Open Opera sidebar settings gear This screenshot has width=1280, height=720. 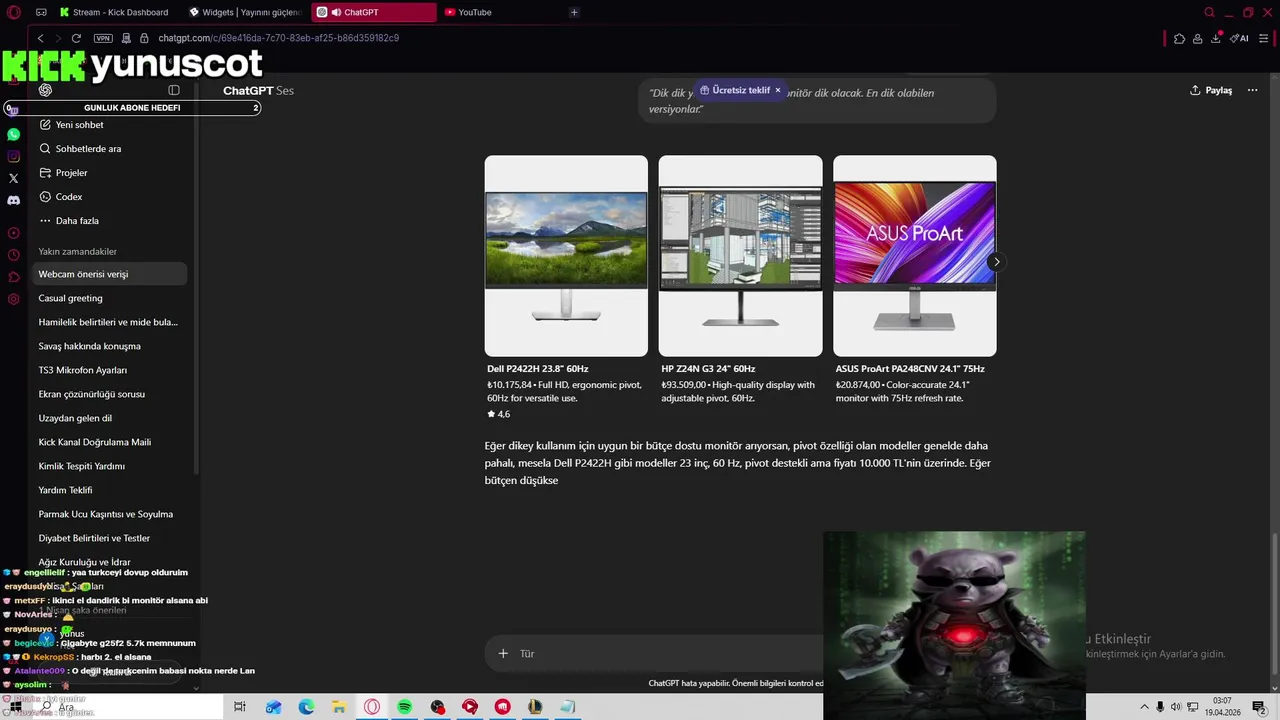click(13, 299)
